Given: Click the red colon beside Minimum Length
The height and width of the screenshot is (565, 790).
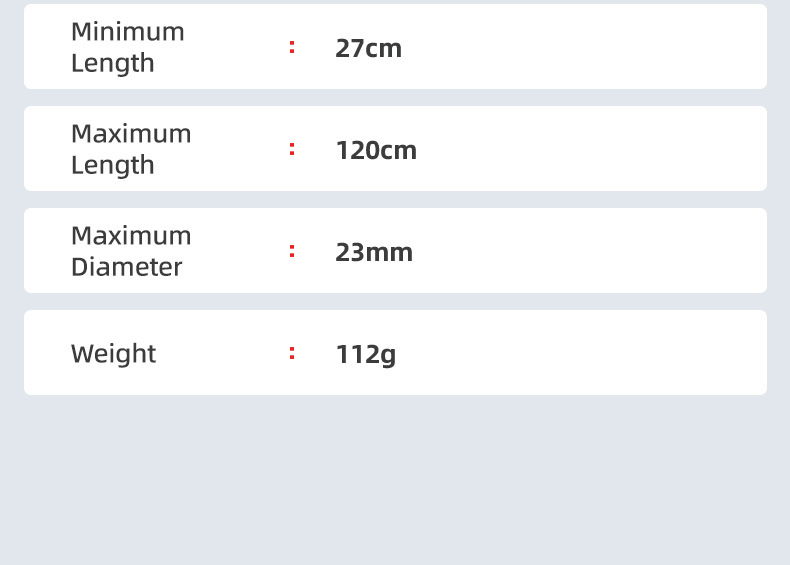Looking at the screenshot, I should click(x=292, y=47).
